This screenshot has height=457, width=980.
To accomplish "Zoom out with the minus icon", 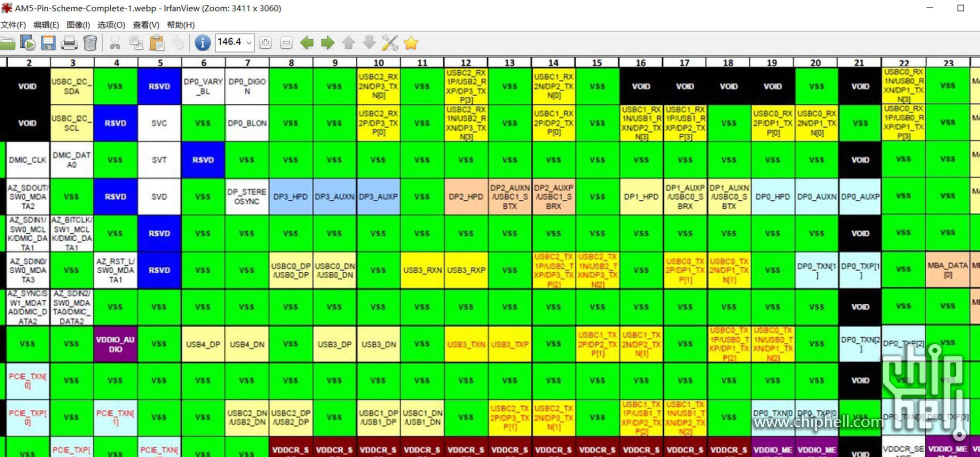I will click(286, 43).
